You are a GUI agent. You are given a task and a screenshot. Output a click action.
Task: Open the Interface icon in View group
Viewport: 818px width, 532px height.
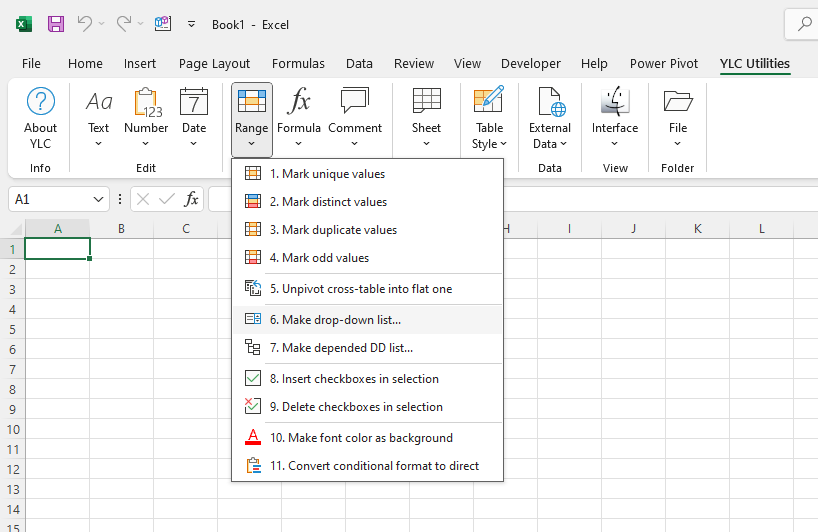tap(614, 102)
